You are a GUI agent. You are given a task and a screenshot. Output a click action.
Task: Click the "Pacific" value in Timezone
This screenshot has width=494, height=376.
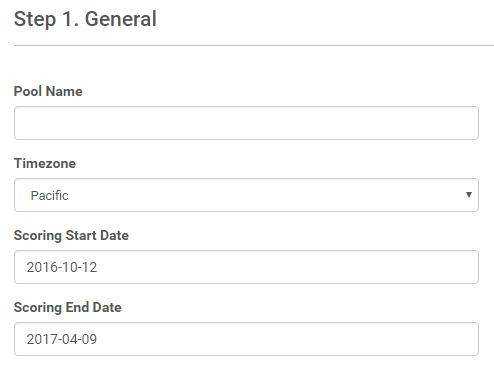[x=50, y=195]
